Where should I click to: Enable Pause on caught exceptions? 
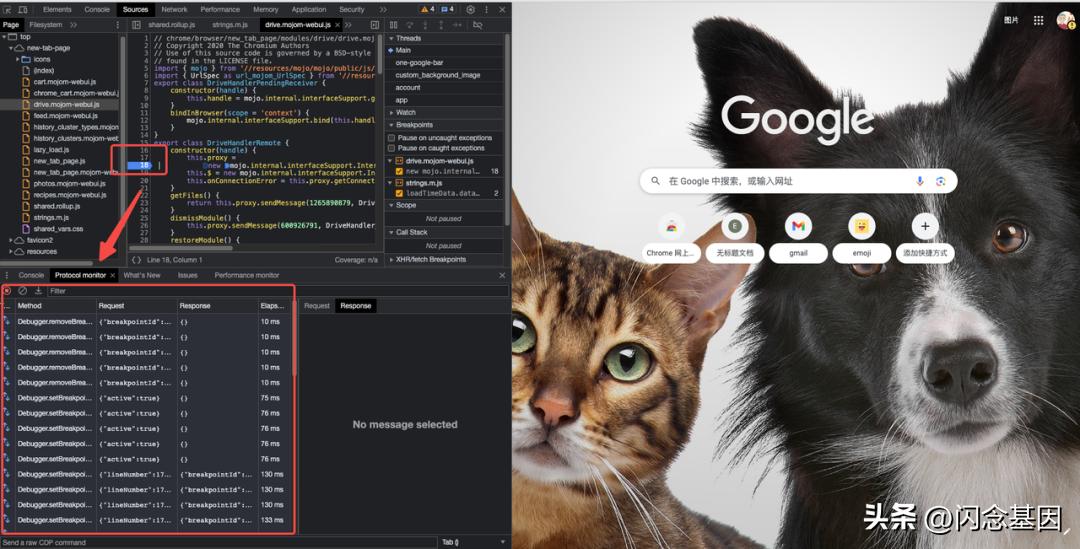392,148
